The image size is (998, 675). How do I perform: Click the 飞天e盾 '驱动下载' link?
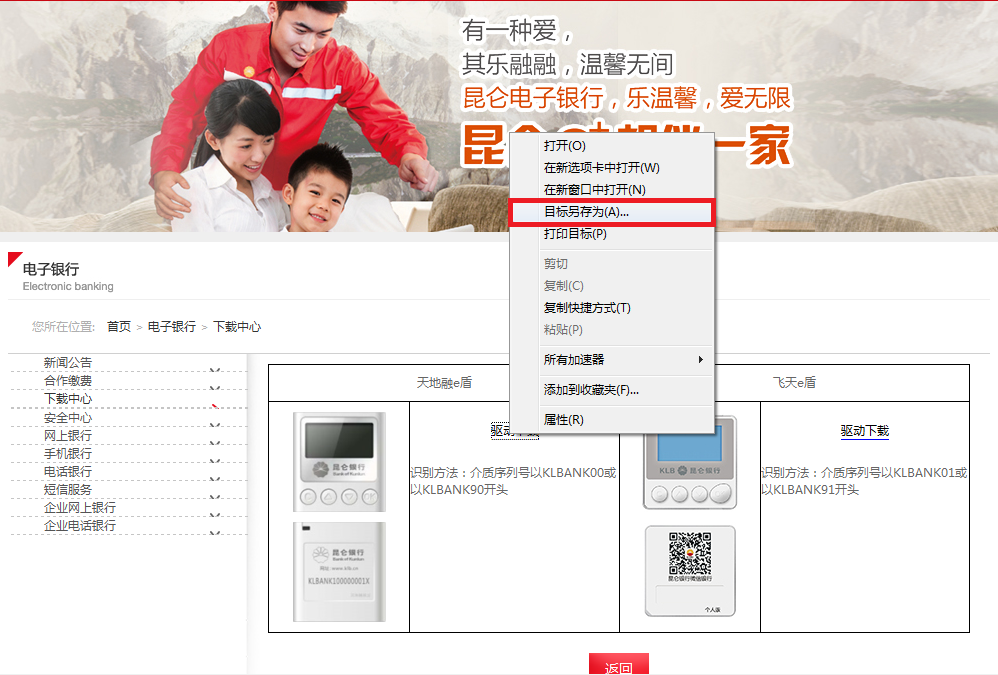[864, 431]
